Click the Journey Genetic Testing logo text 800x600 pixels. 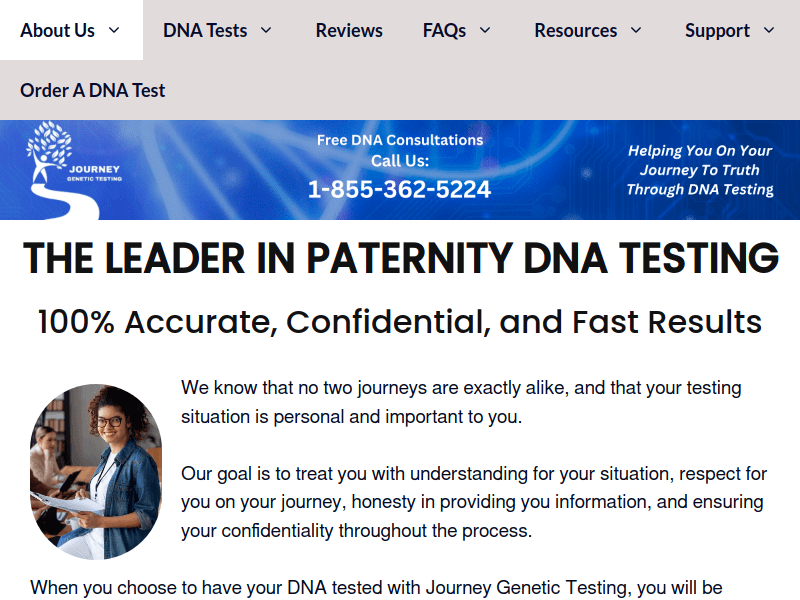pos(97,172)
